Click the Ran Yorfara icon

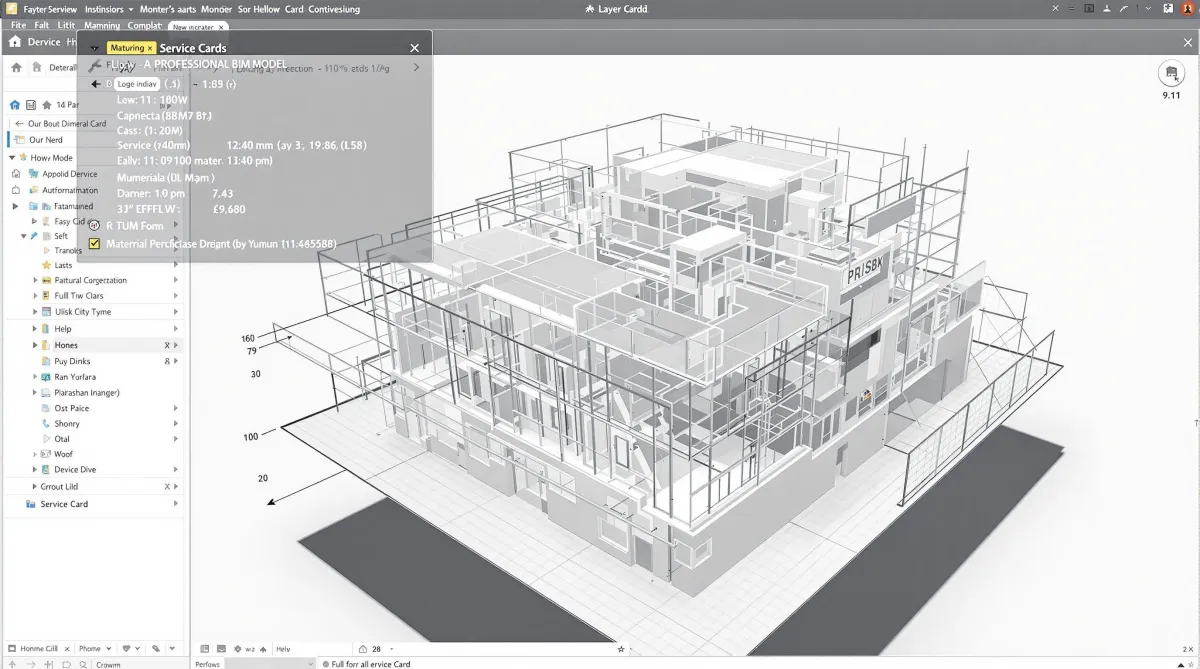coord(46,377)
